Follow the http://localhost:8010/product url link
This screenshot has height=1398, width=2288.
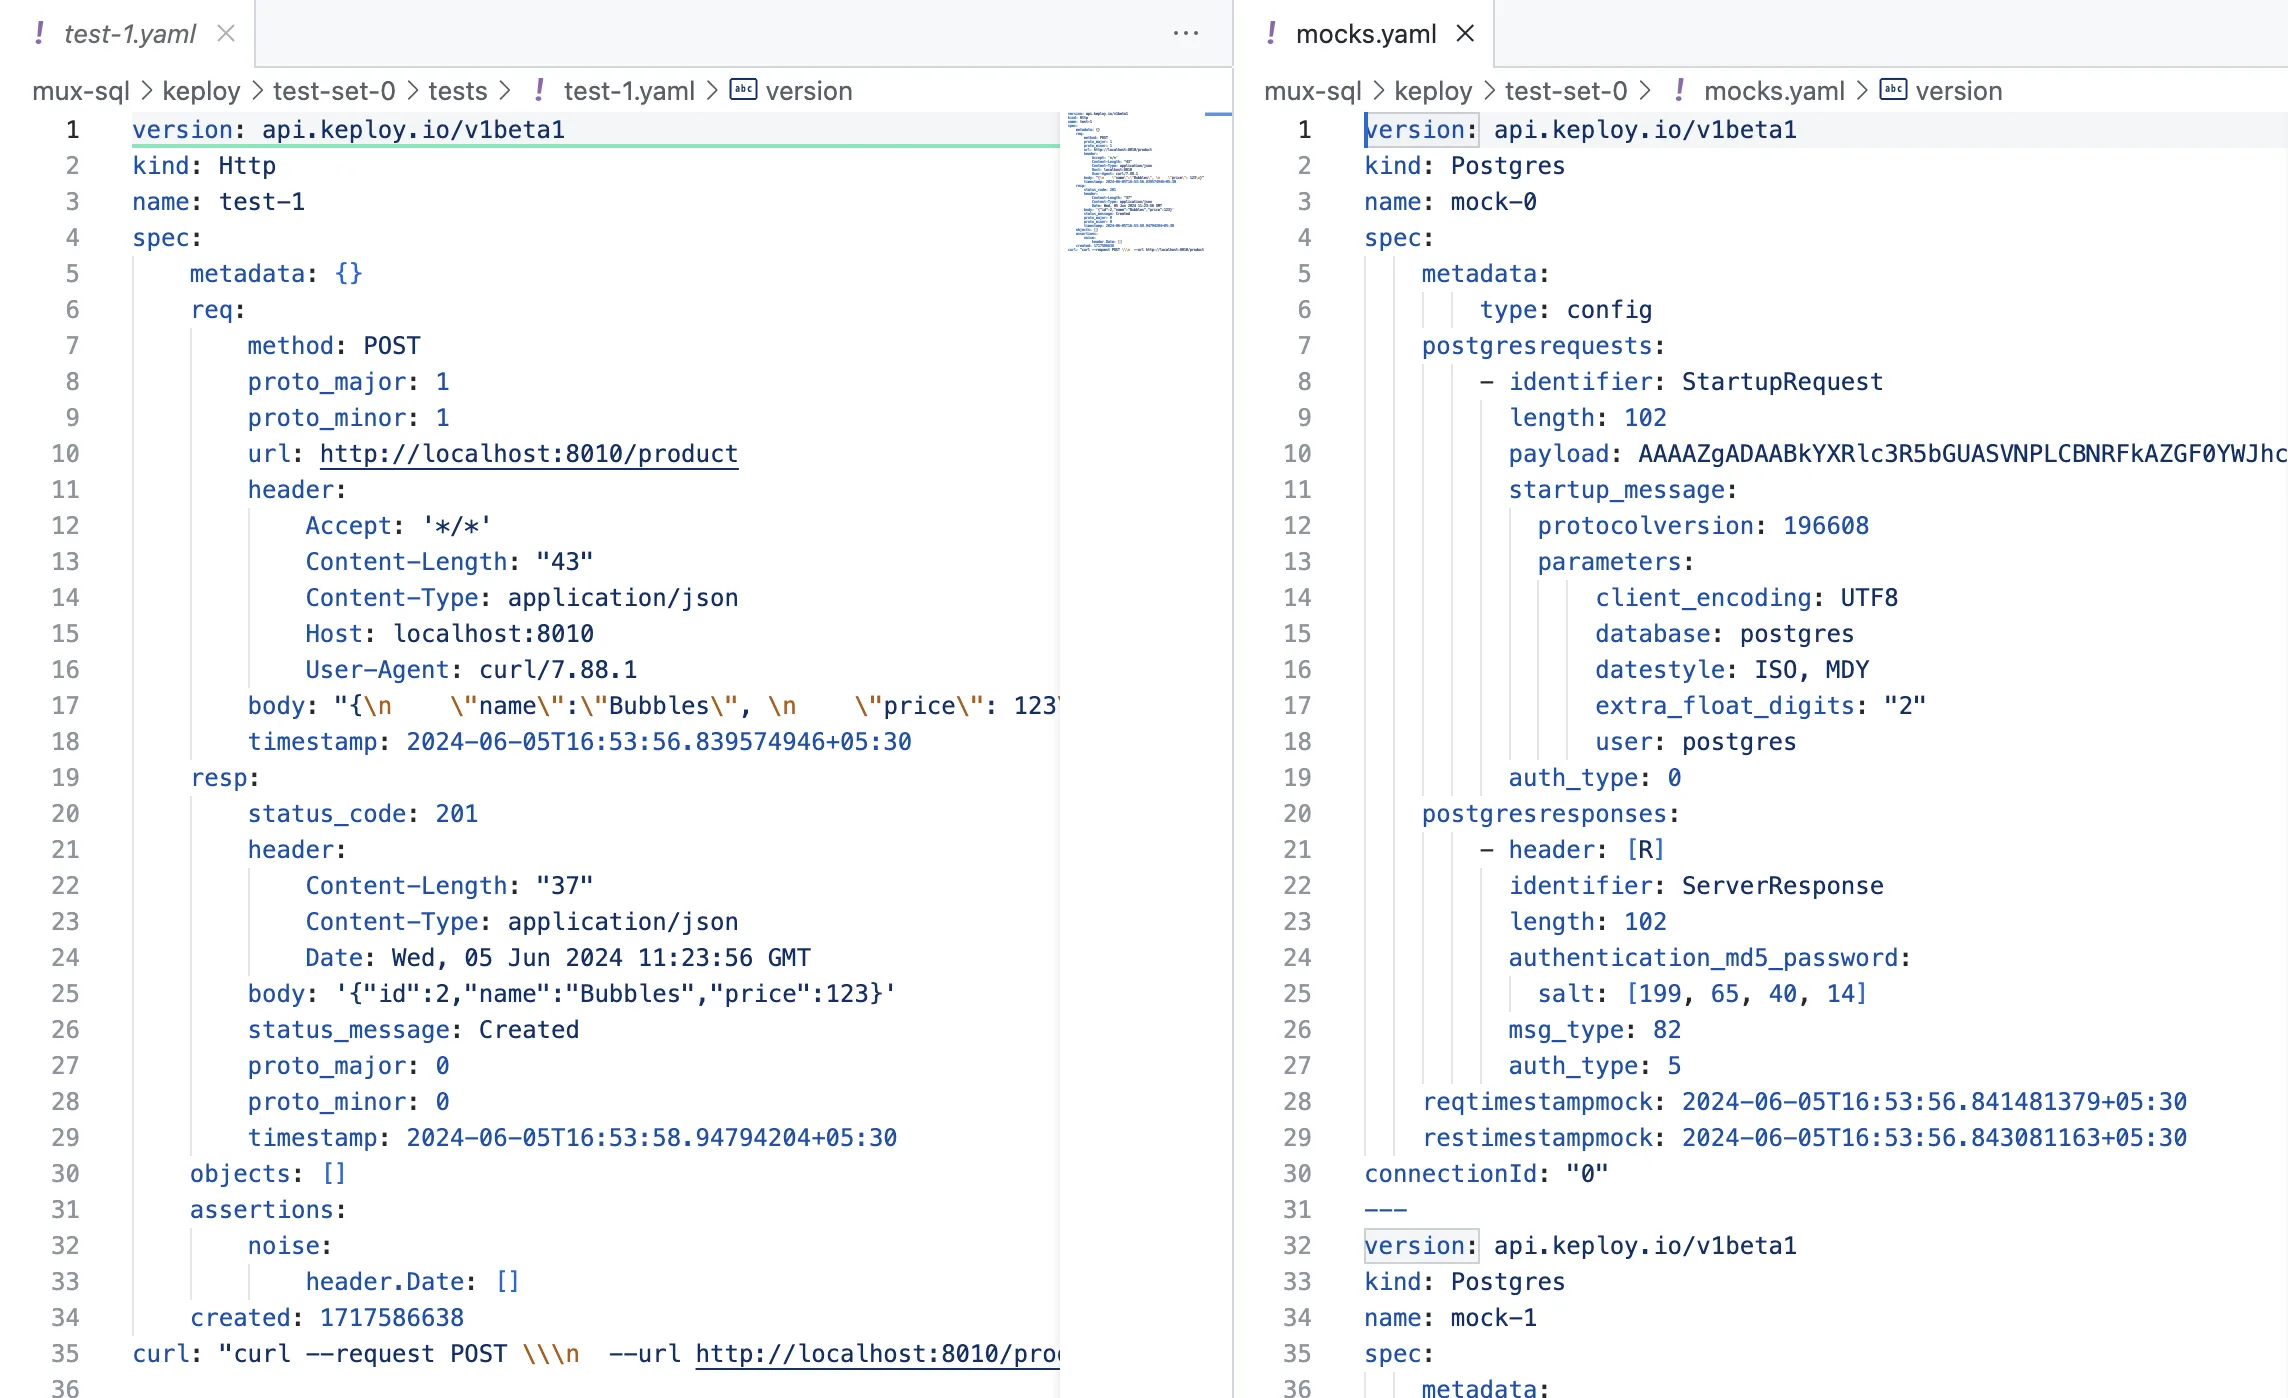(x=529, y=454)
